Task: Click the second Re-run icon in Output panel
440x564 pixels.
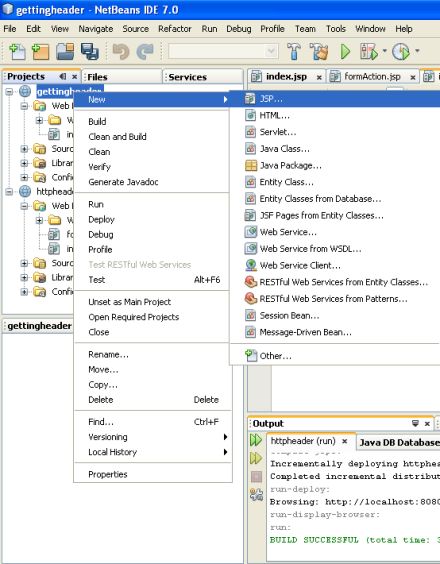Action: coord(256,458)
